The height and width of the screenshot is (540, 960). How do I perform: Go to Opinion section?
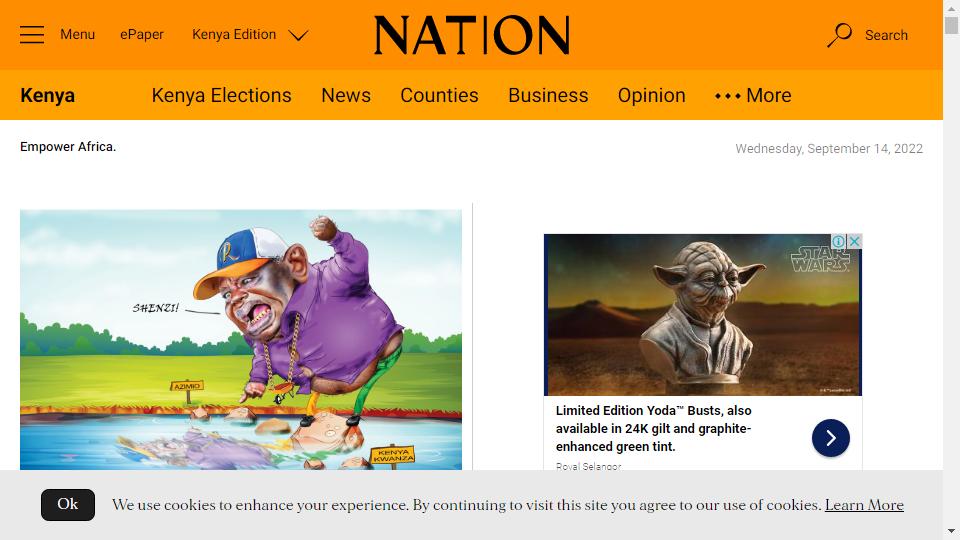point(651,96)
